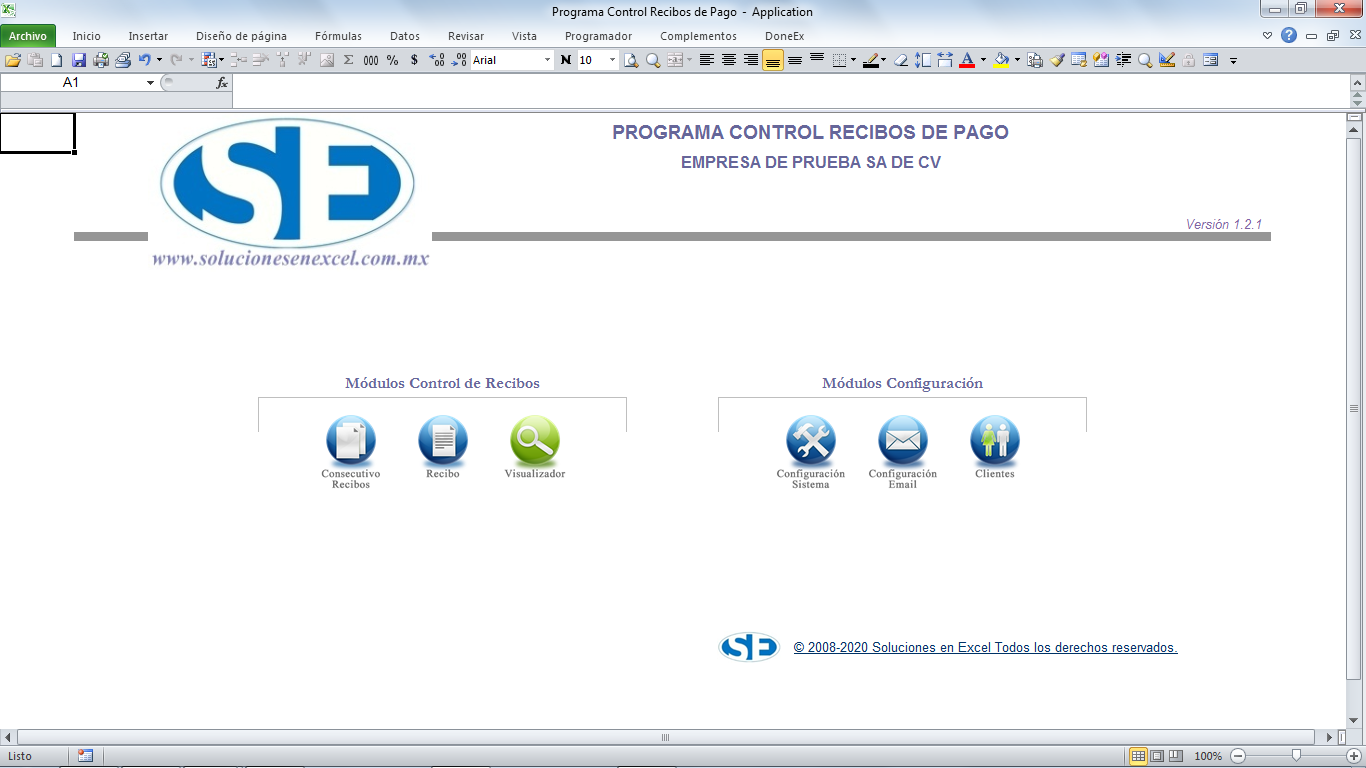Click the eraser clear icon

pyautogui.click(x=901, y=60)
